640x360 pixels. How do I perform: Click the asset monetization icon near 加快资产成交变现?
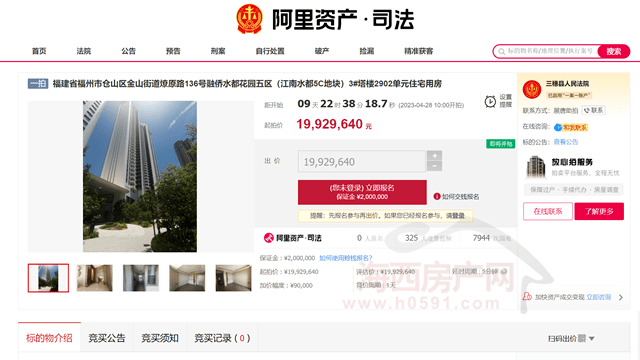pos(527,296)
